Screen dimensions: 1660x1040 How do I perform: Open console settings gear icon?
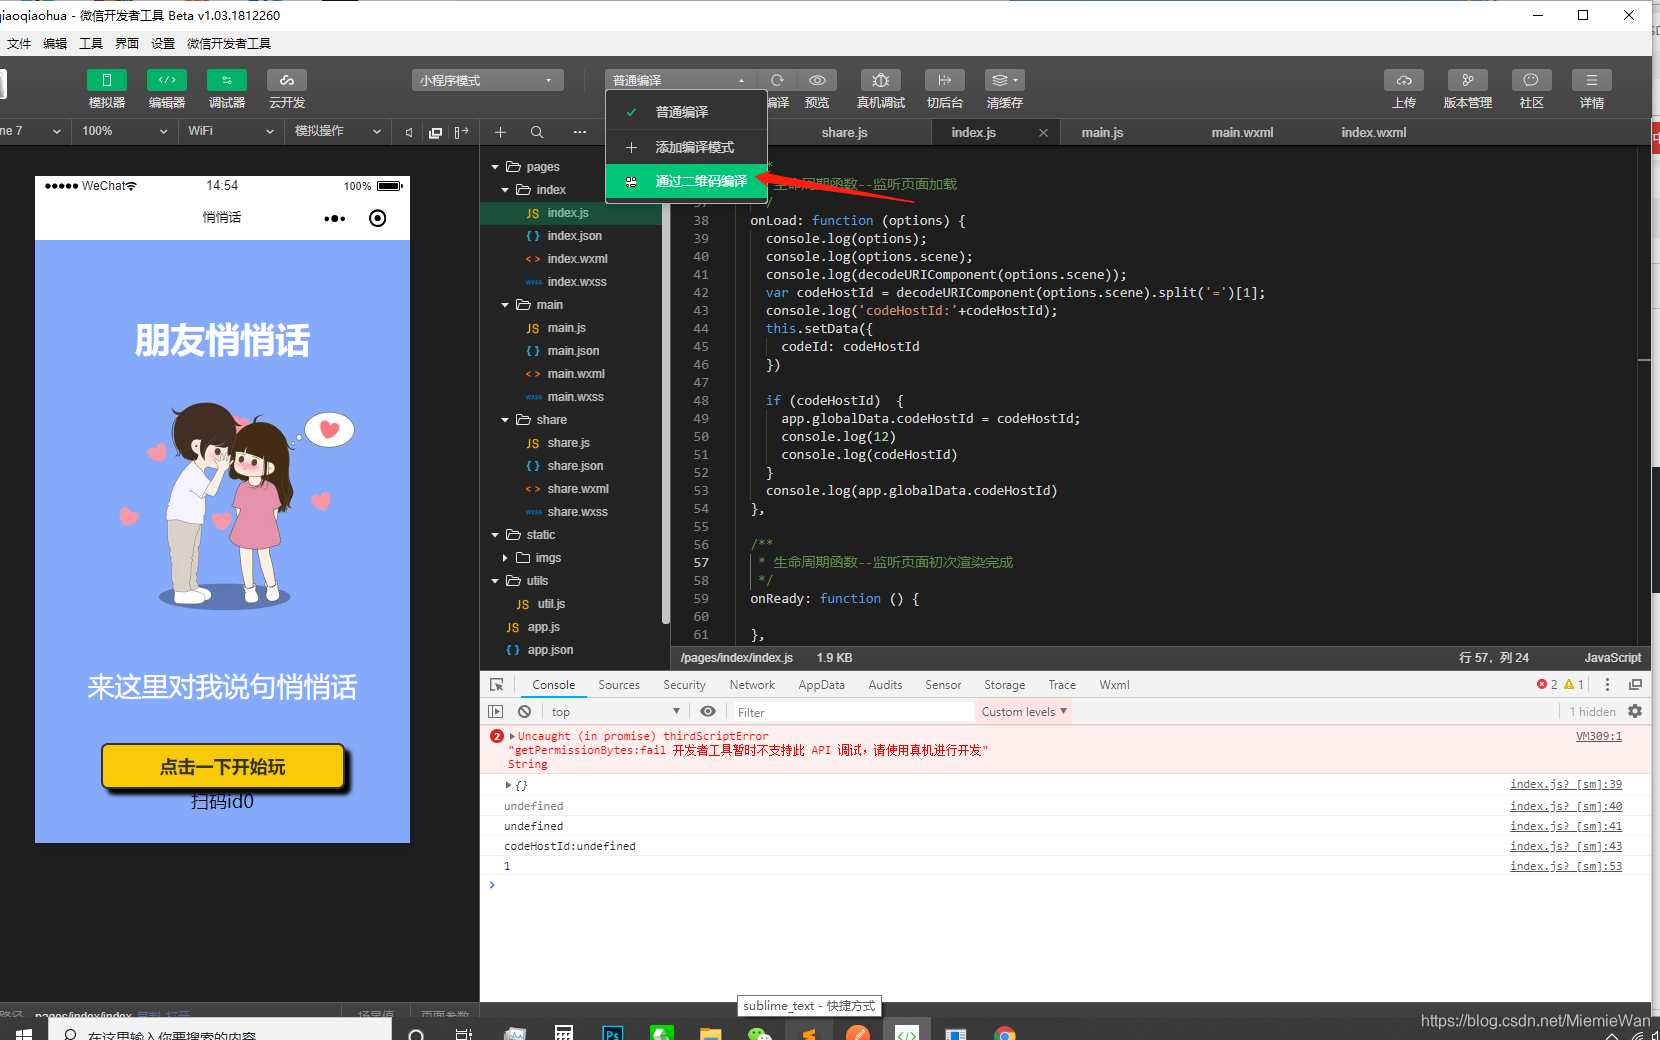(x=1635, y=711)
